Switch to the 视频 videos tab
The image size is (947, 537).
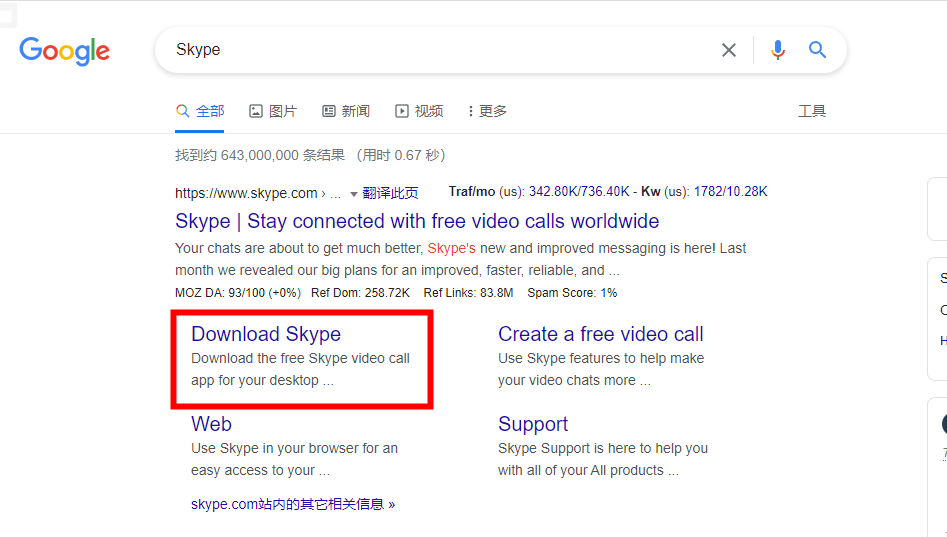[419, 111]
